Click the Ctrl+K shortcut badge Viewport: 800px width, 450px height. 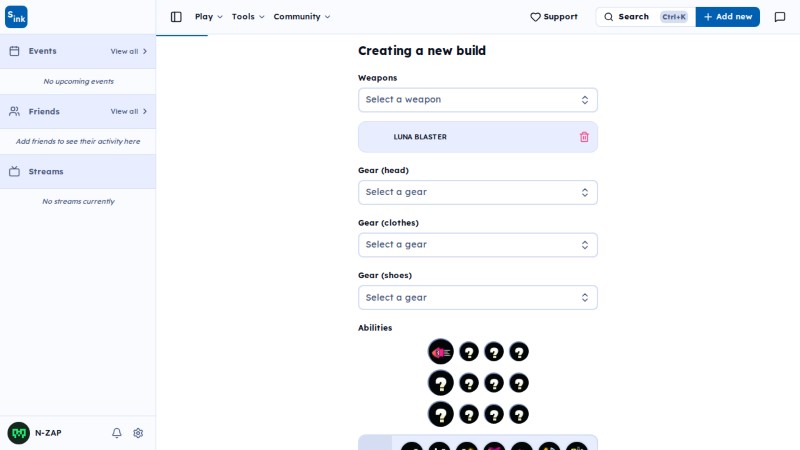click(674, 17)
